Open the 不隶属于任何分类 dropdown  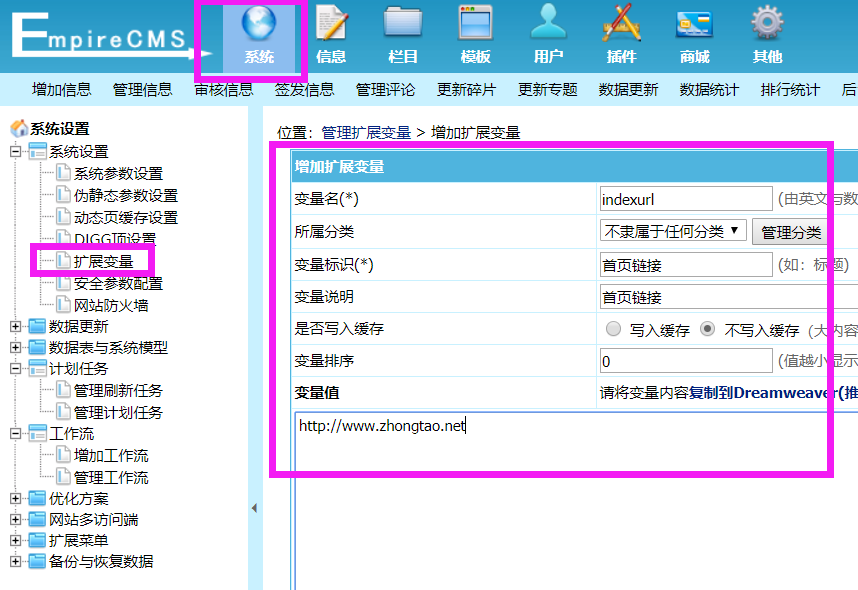tap(673, 231)
